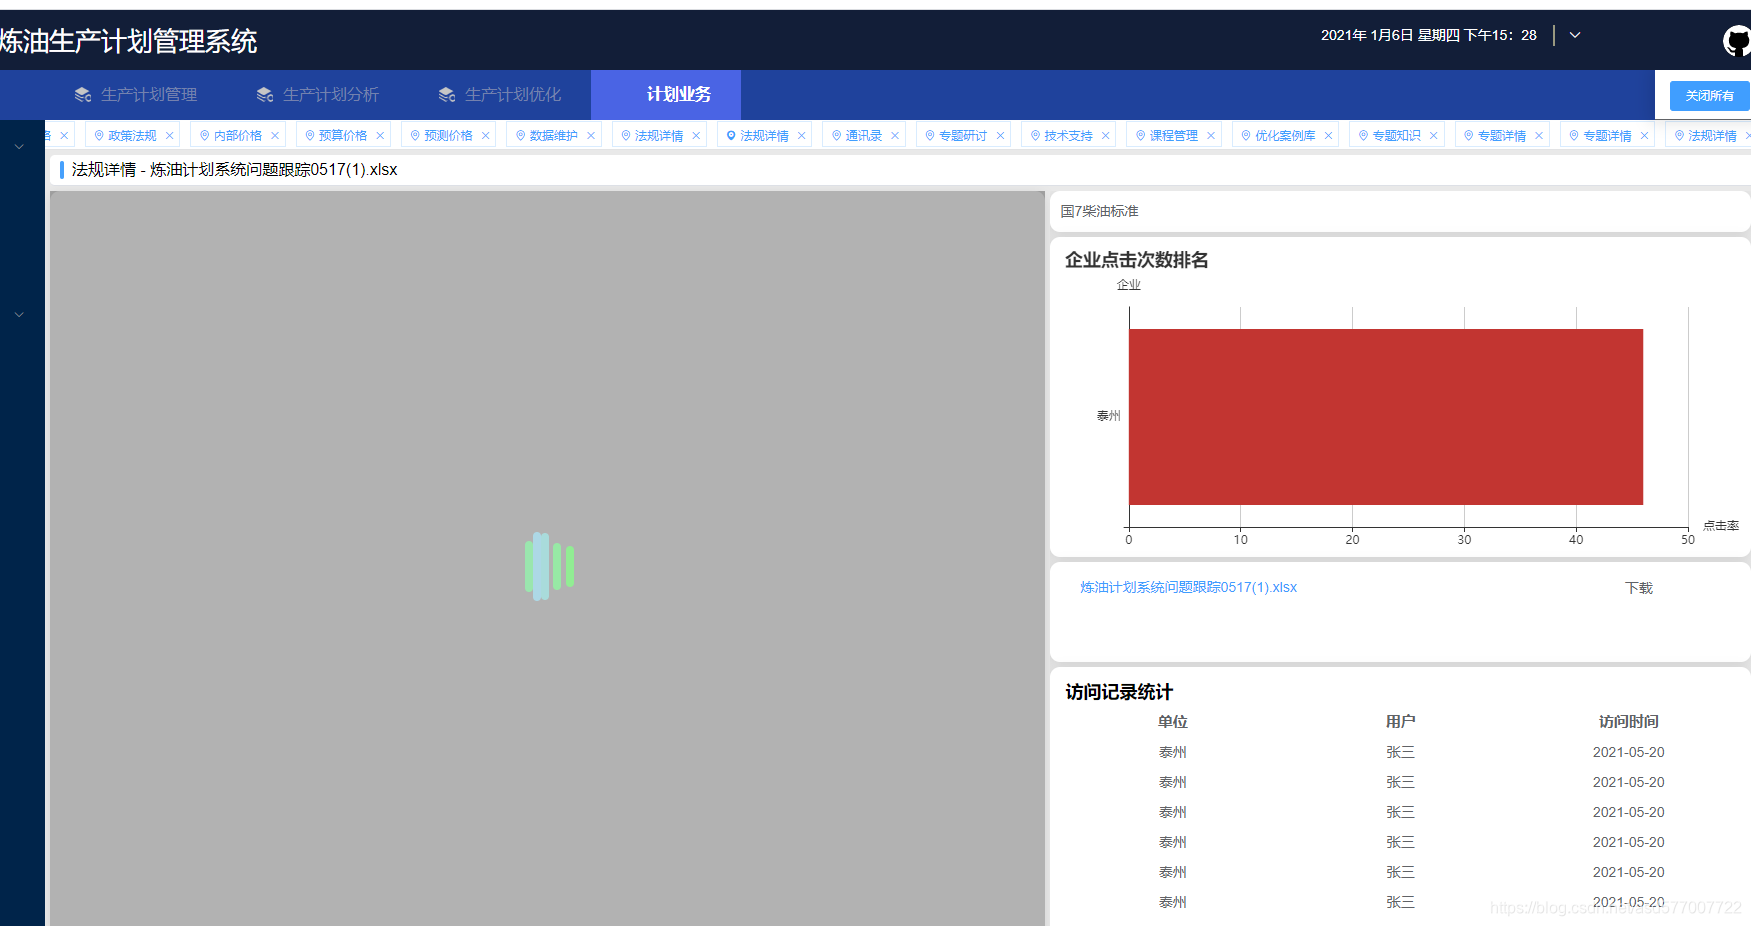This screenshot has height=926, width=1751.
Task: Click the 下载 download button
Action: (1639, 588)
